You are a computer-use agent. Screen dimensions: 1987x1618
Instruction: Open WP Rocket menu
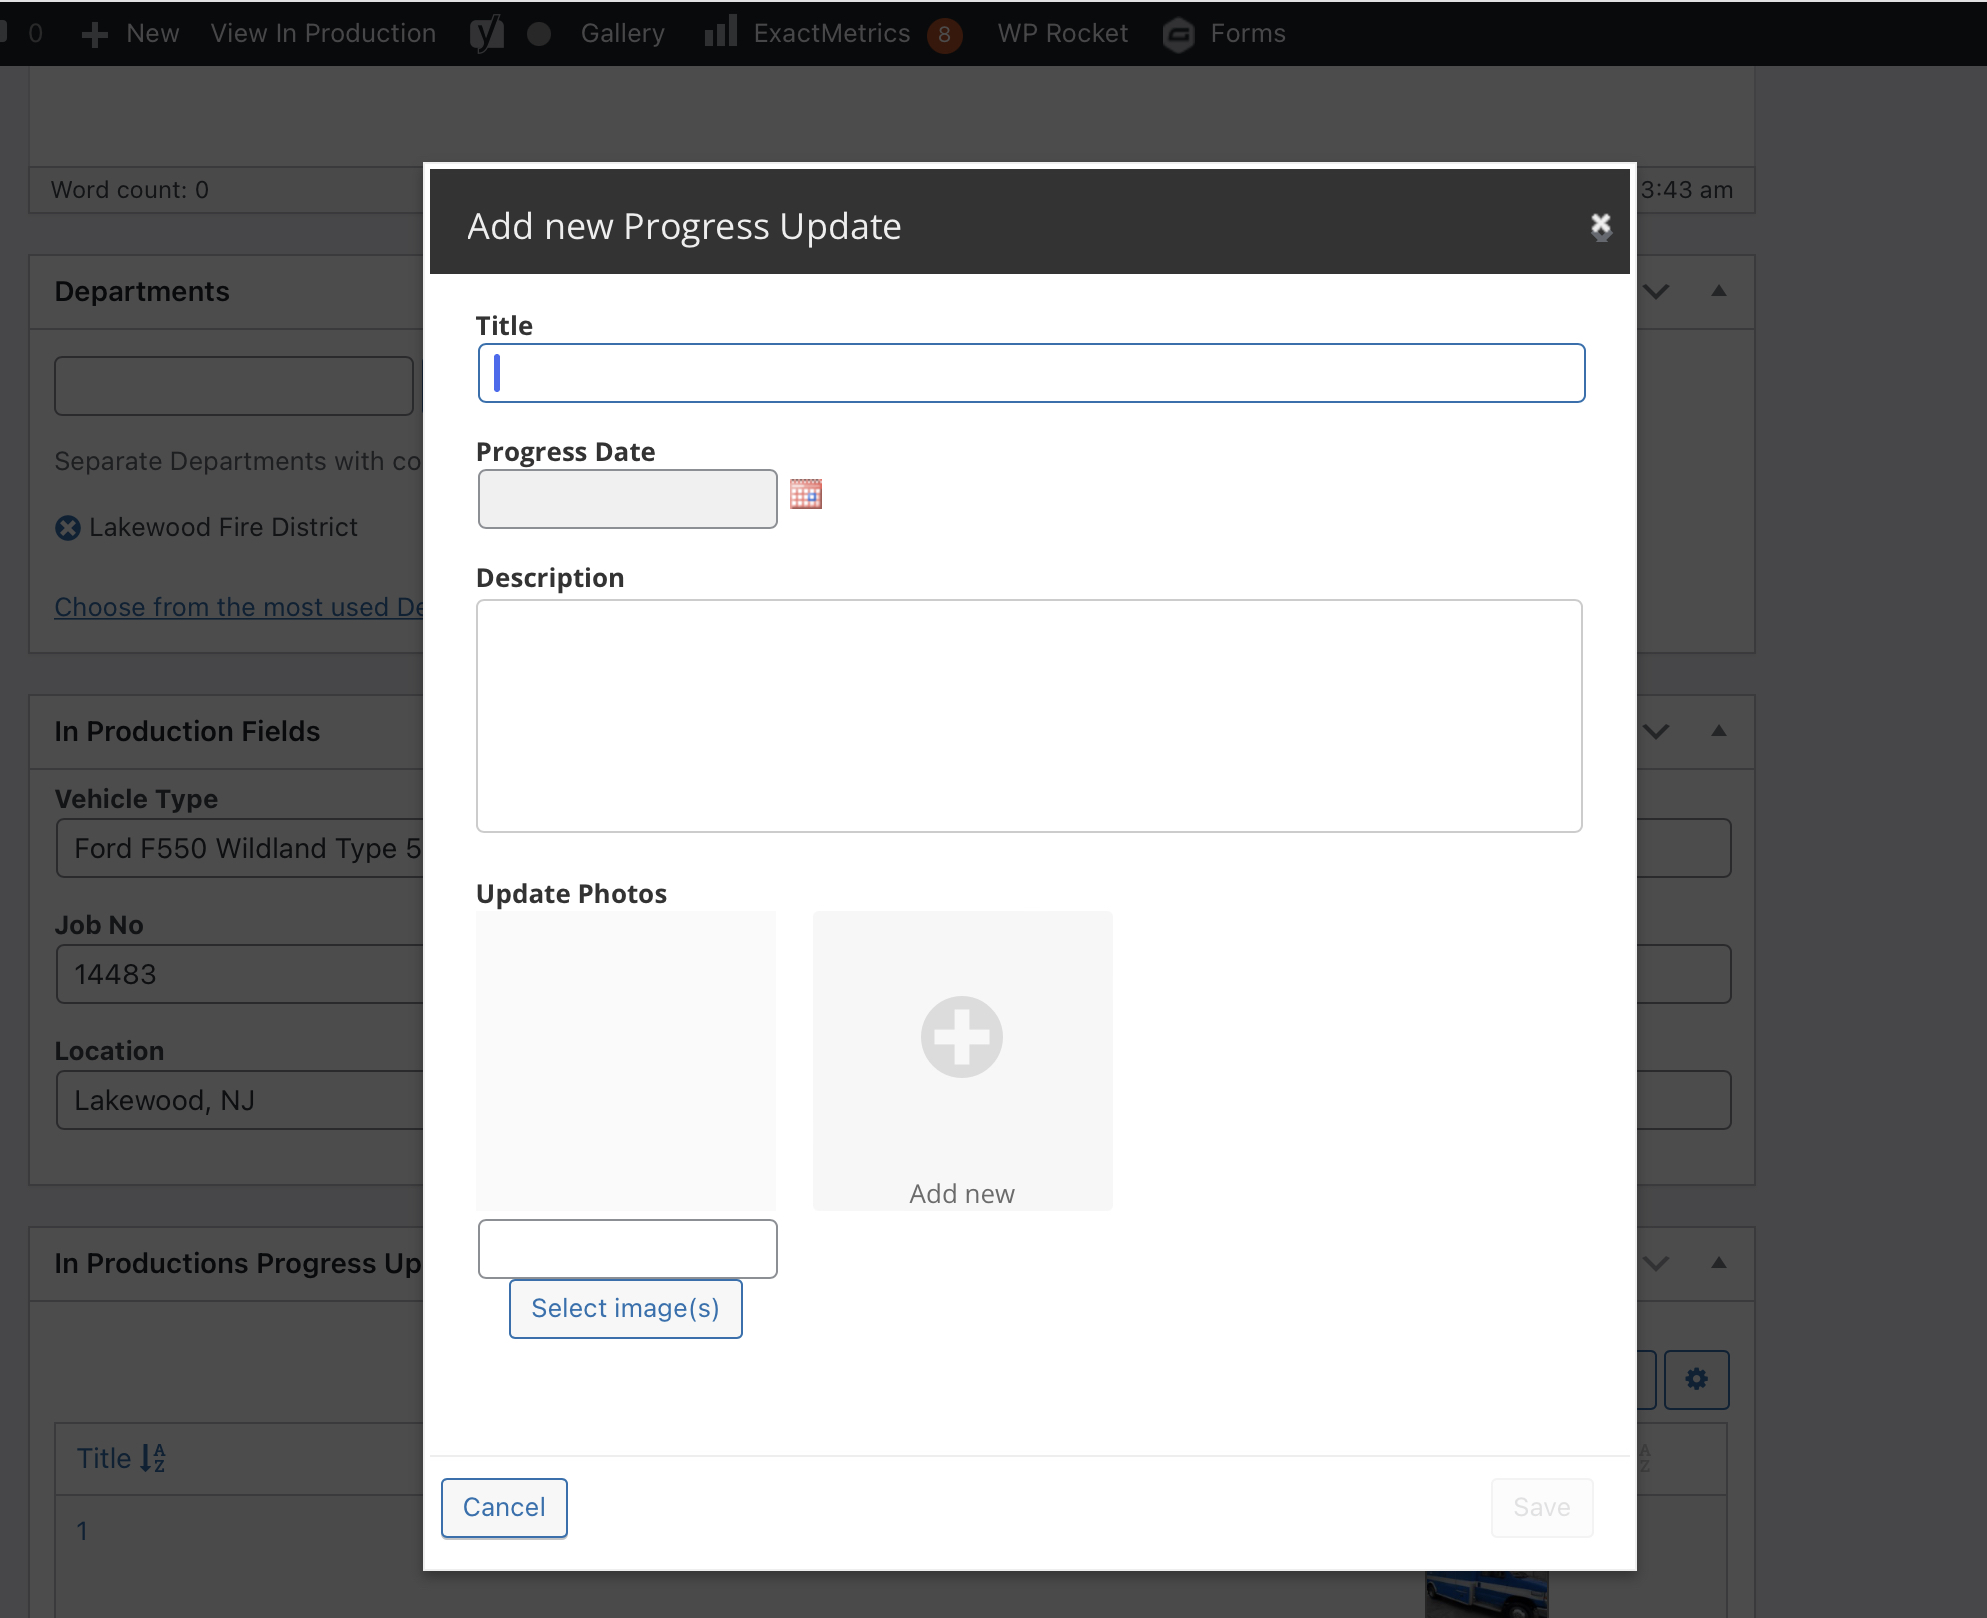[x=1062, y=33]
